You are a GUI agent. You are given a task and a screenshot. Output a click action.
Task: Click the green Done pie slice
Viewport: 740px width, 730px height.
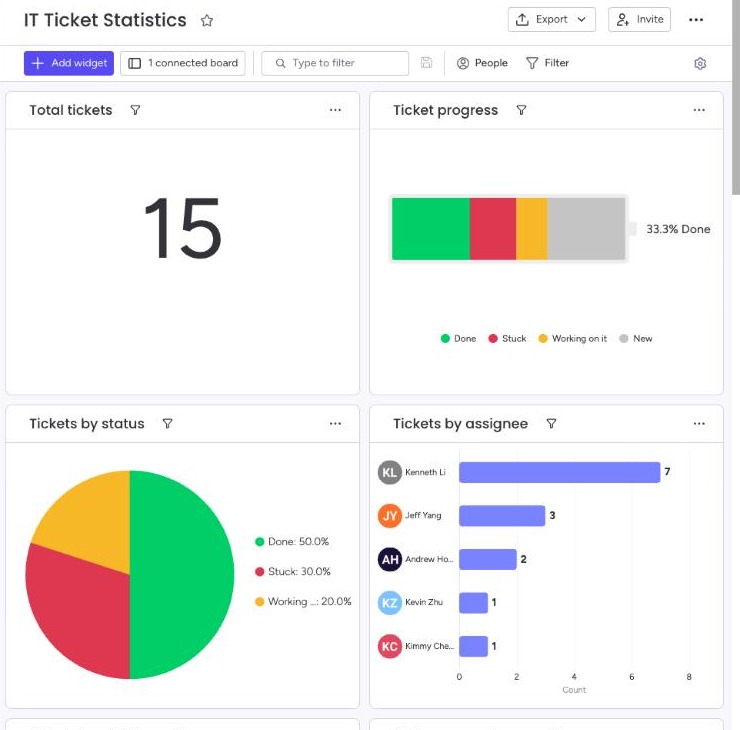point(184,575)
